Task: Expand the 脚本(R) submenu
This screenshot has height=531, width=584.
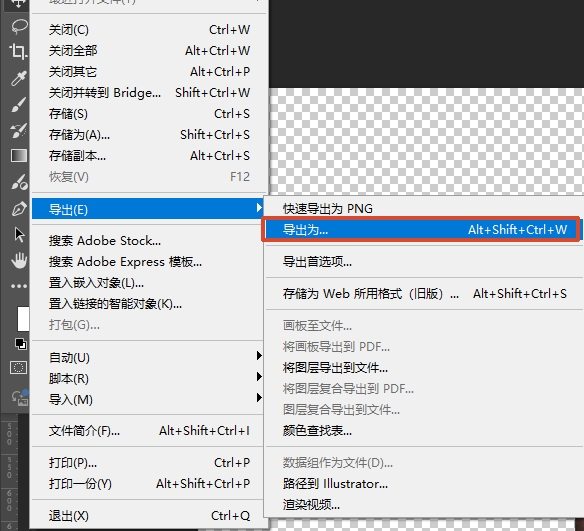Action: (x=148, y=379)
